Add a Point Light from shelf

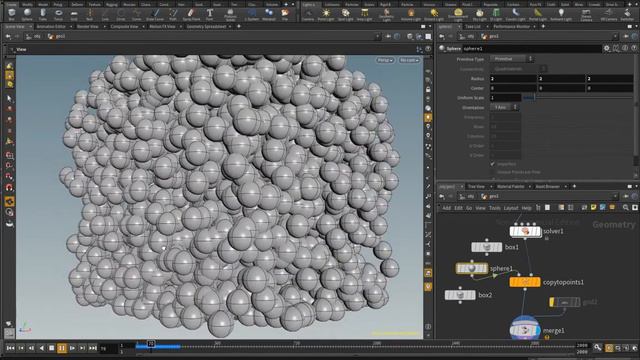click(x=326, y=14)
